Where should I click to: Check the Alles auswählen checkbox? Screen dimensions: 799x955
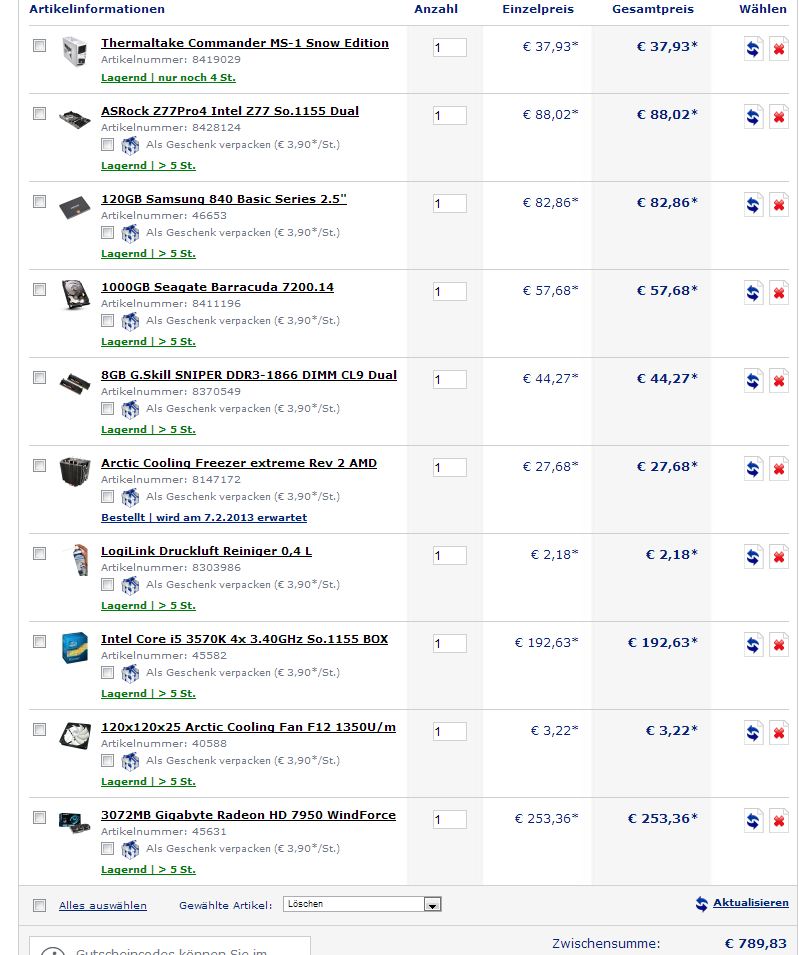point(40,905)
